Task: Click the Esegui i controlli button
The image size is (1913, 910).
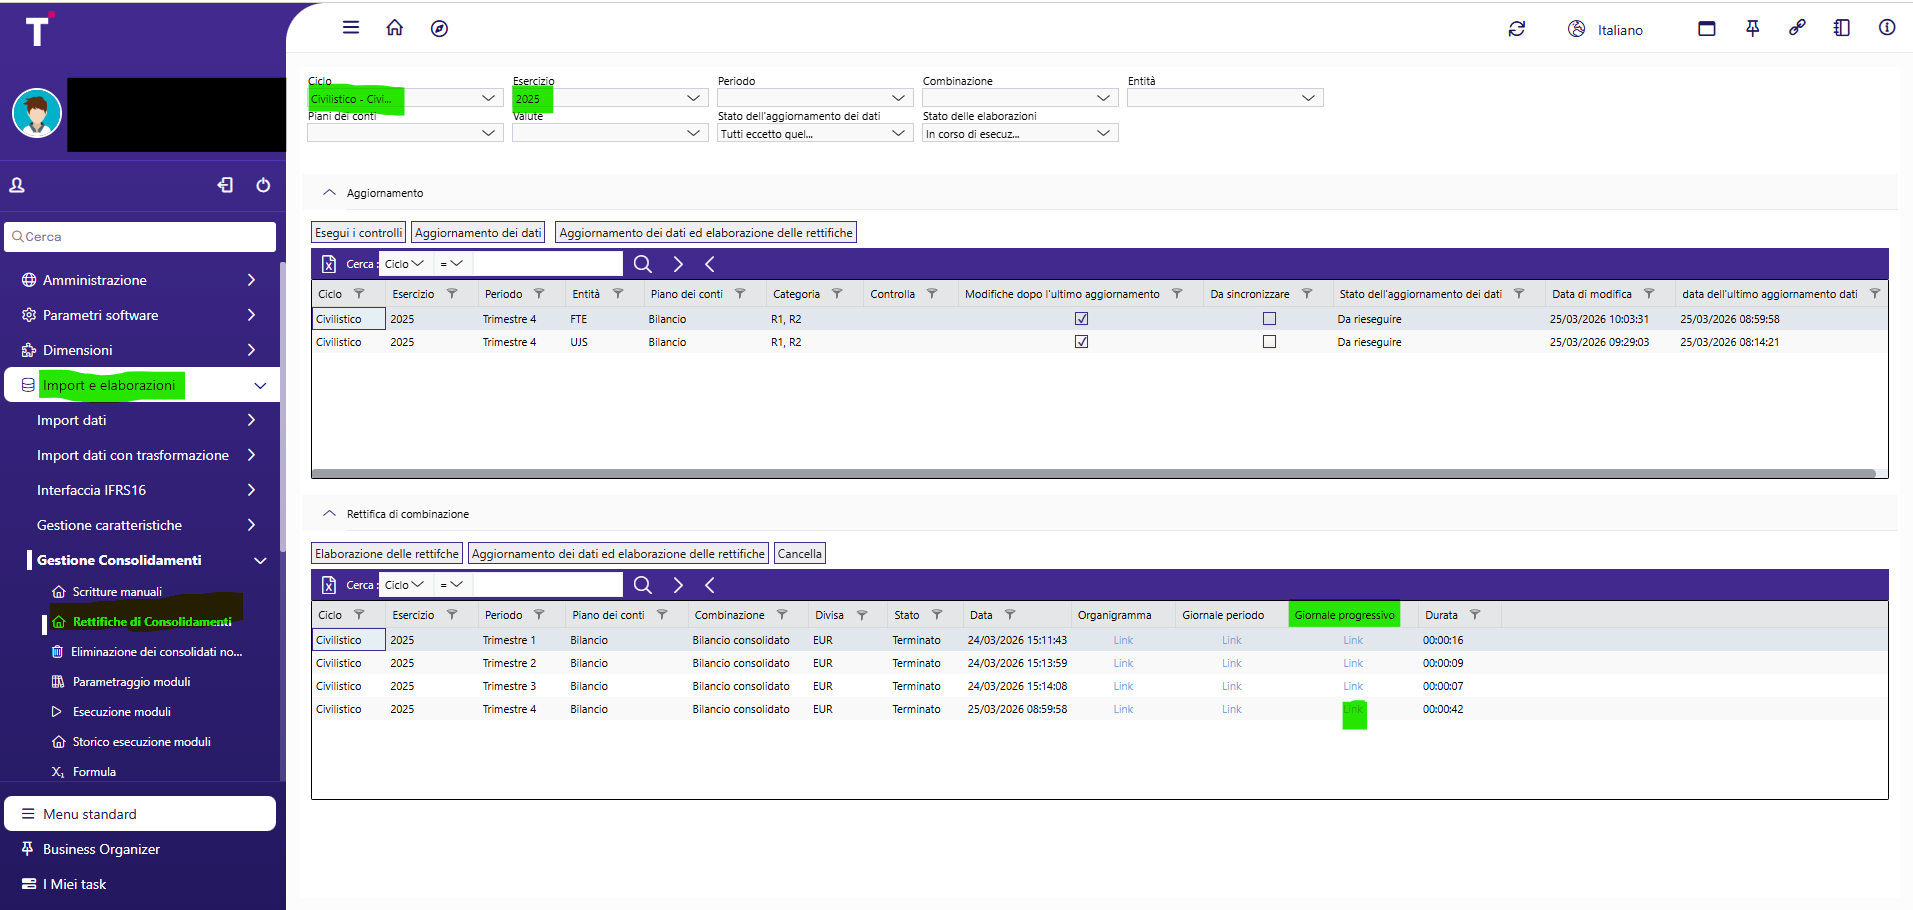Action: coord(358,233)
